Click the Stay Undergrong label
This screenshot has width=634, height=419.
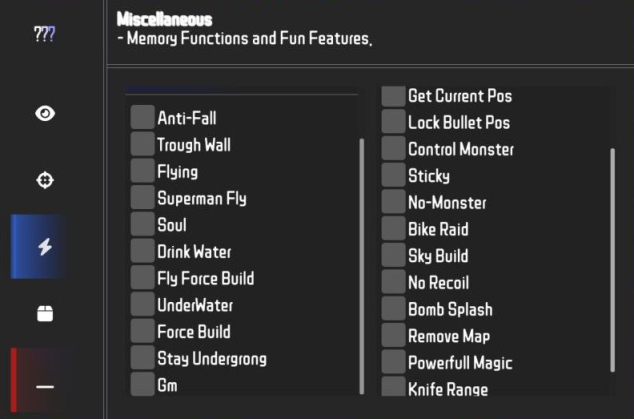[212, 359]
